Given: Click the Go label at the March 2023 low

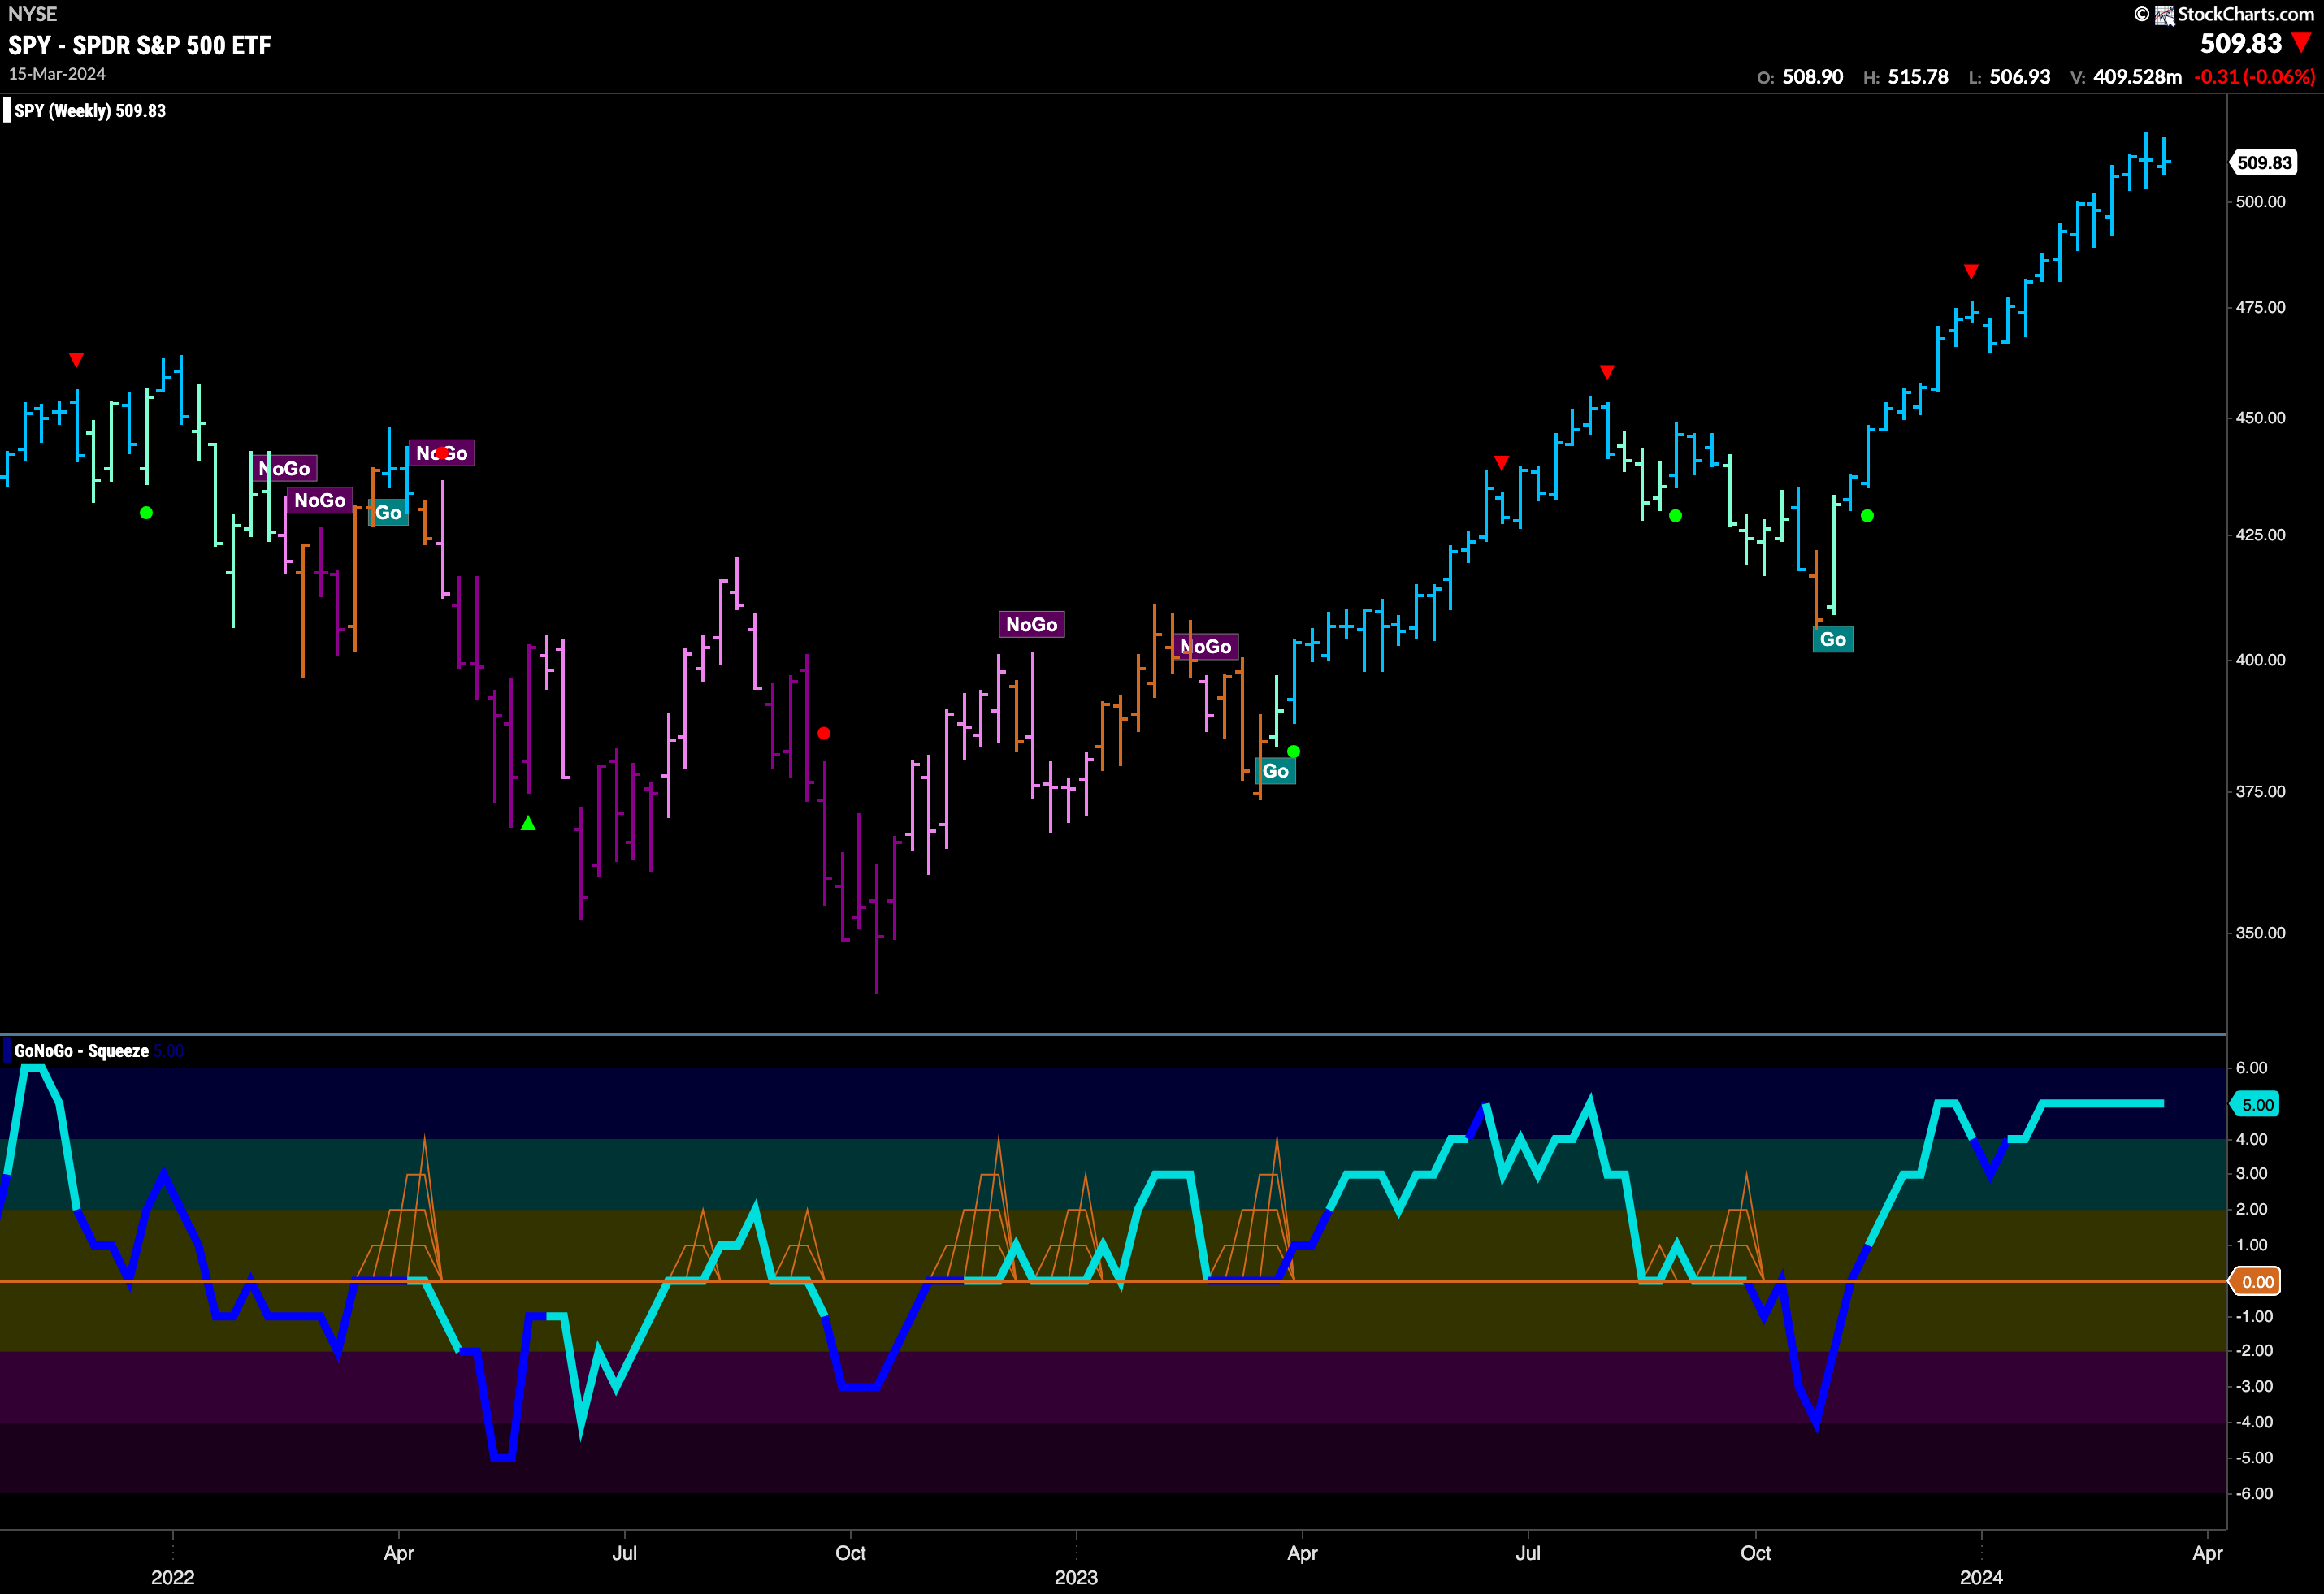Looking at the screenshot, I should 1275,771.
